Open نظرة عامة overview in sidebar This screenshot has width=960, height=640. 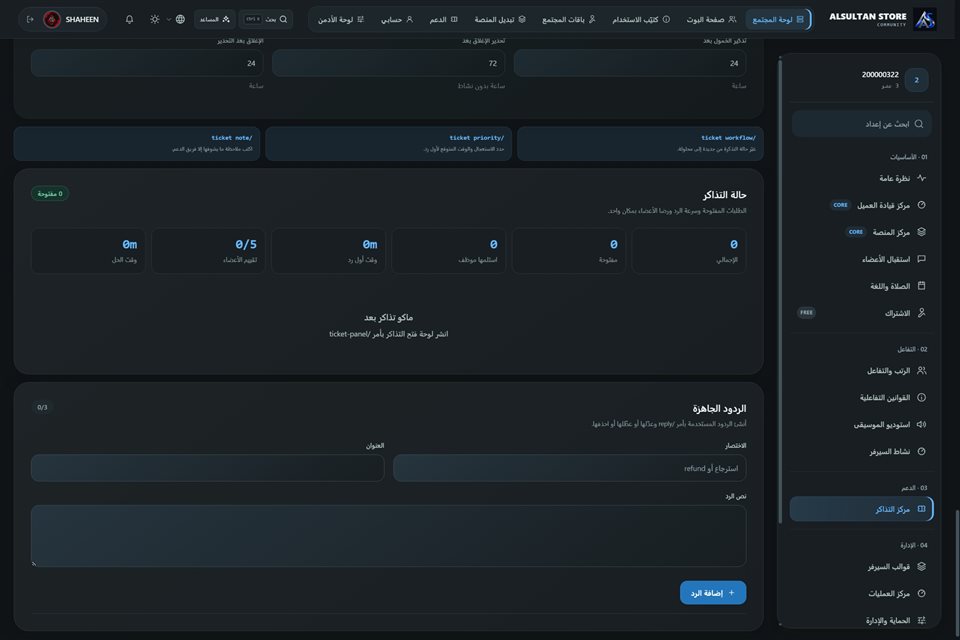pos(860,178)
